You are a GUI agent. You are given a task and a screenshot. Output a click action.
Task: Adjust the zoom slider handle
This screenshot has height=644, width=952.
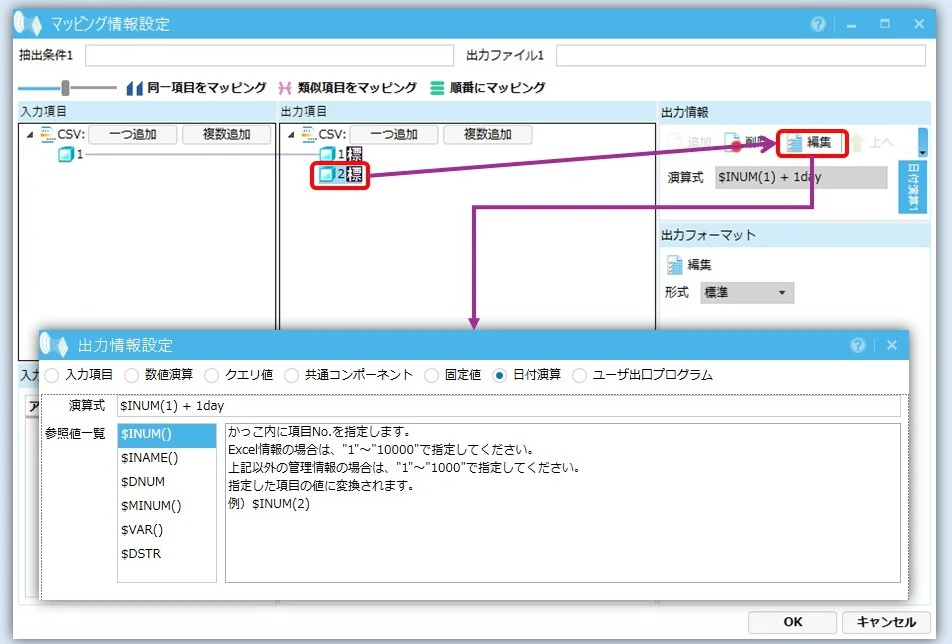pos(65,88)
